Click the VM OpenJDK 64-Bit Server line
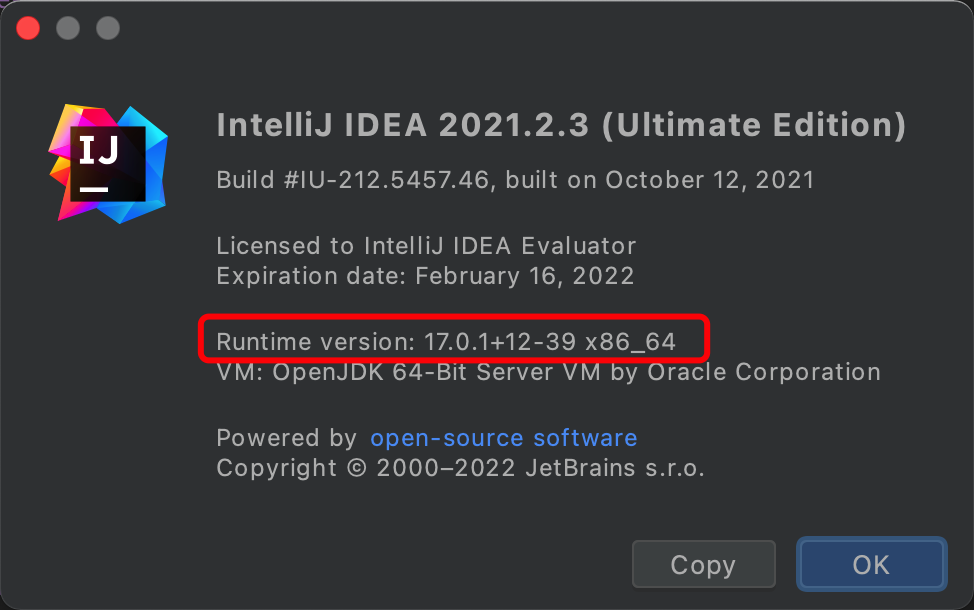Image resolution: width=974 pixels, height=610 pixels. click(x=548, y=372)
